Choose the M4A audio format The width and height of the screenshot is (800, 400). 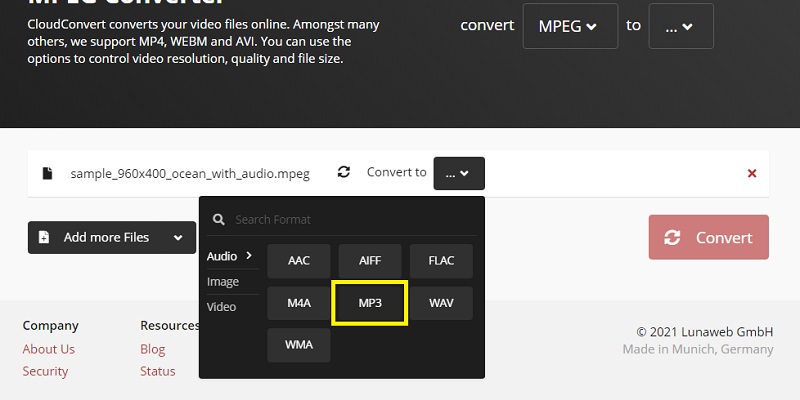tap(299, 303)
